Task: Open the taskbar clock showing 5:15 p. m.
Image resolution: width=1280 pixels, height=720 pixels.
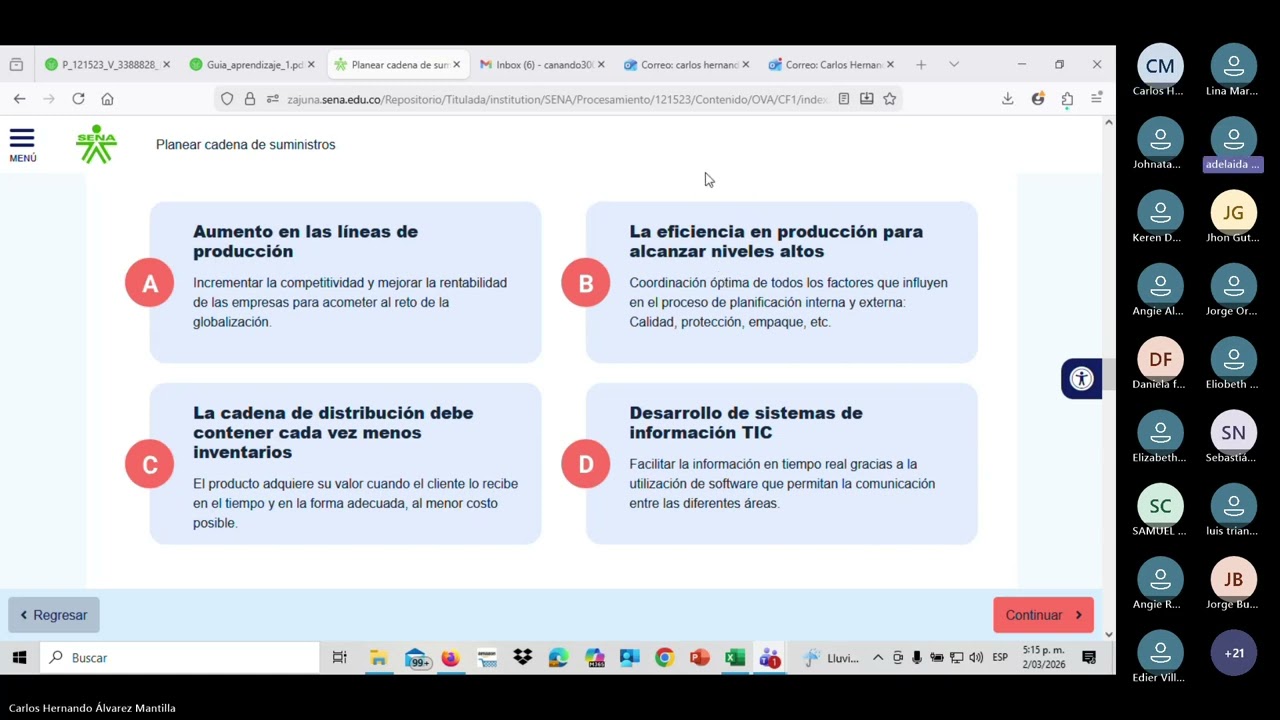Action: [1043, 657]
